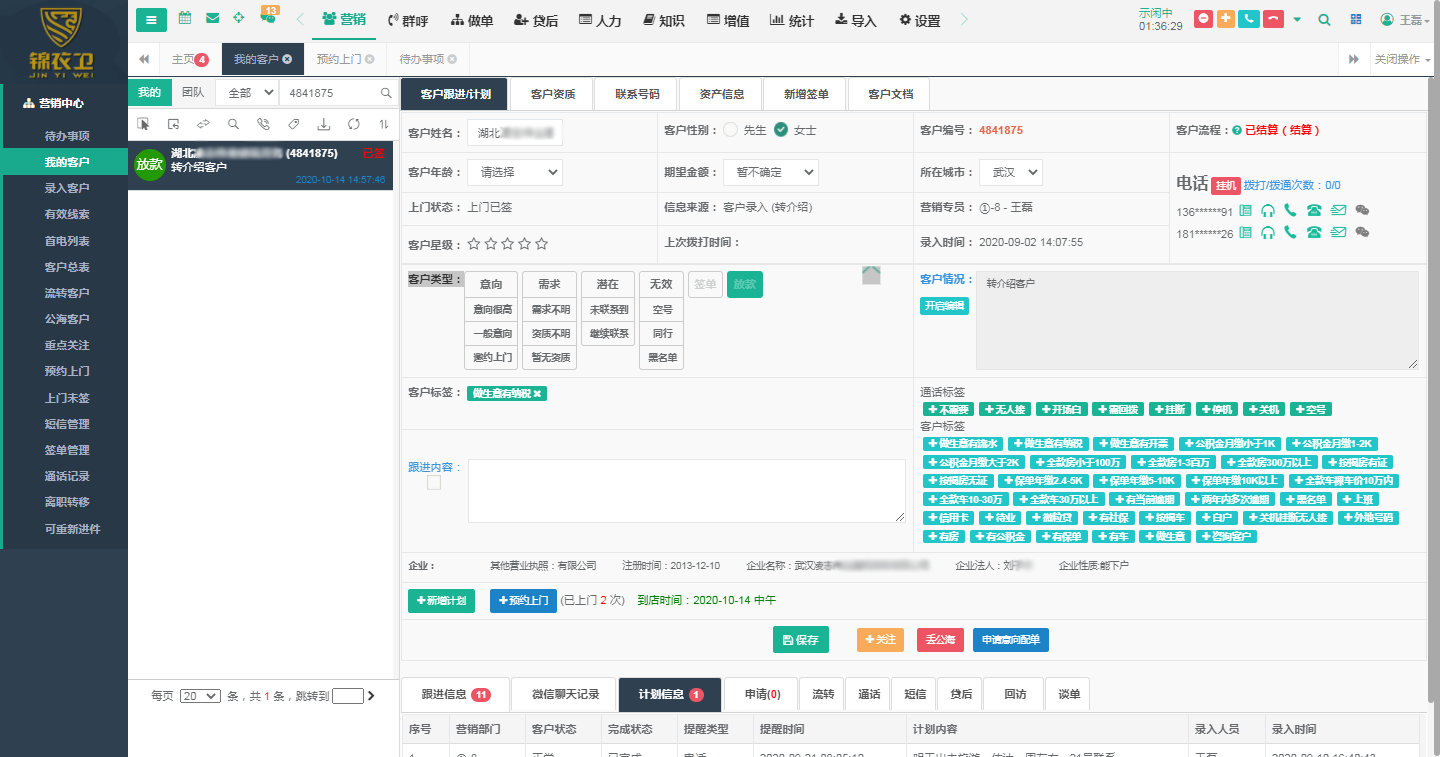Click the red minus status button
1440x757 pixels.
click(x=1203, y=19)
